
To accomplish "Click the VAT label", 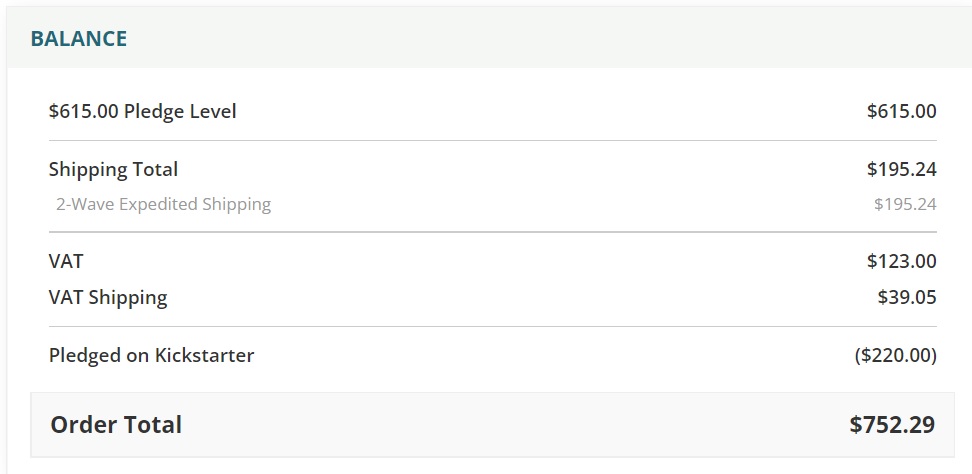I will pos(66,261).
